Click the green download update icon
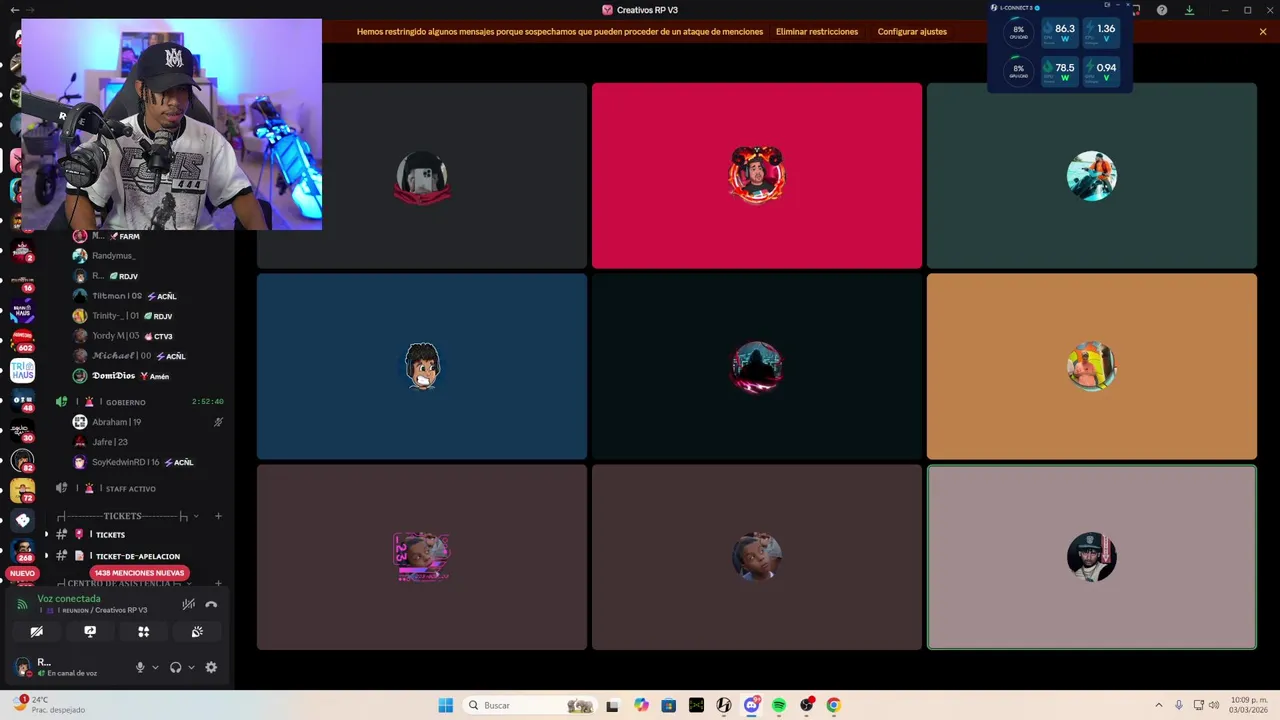1280x720 pixels. (x=1189, y=10)
